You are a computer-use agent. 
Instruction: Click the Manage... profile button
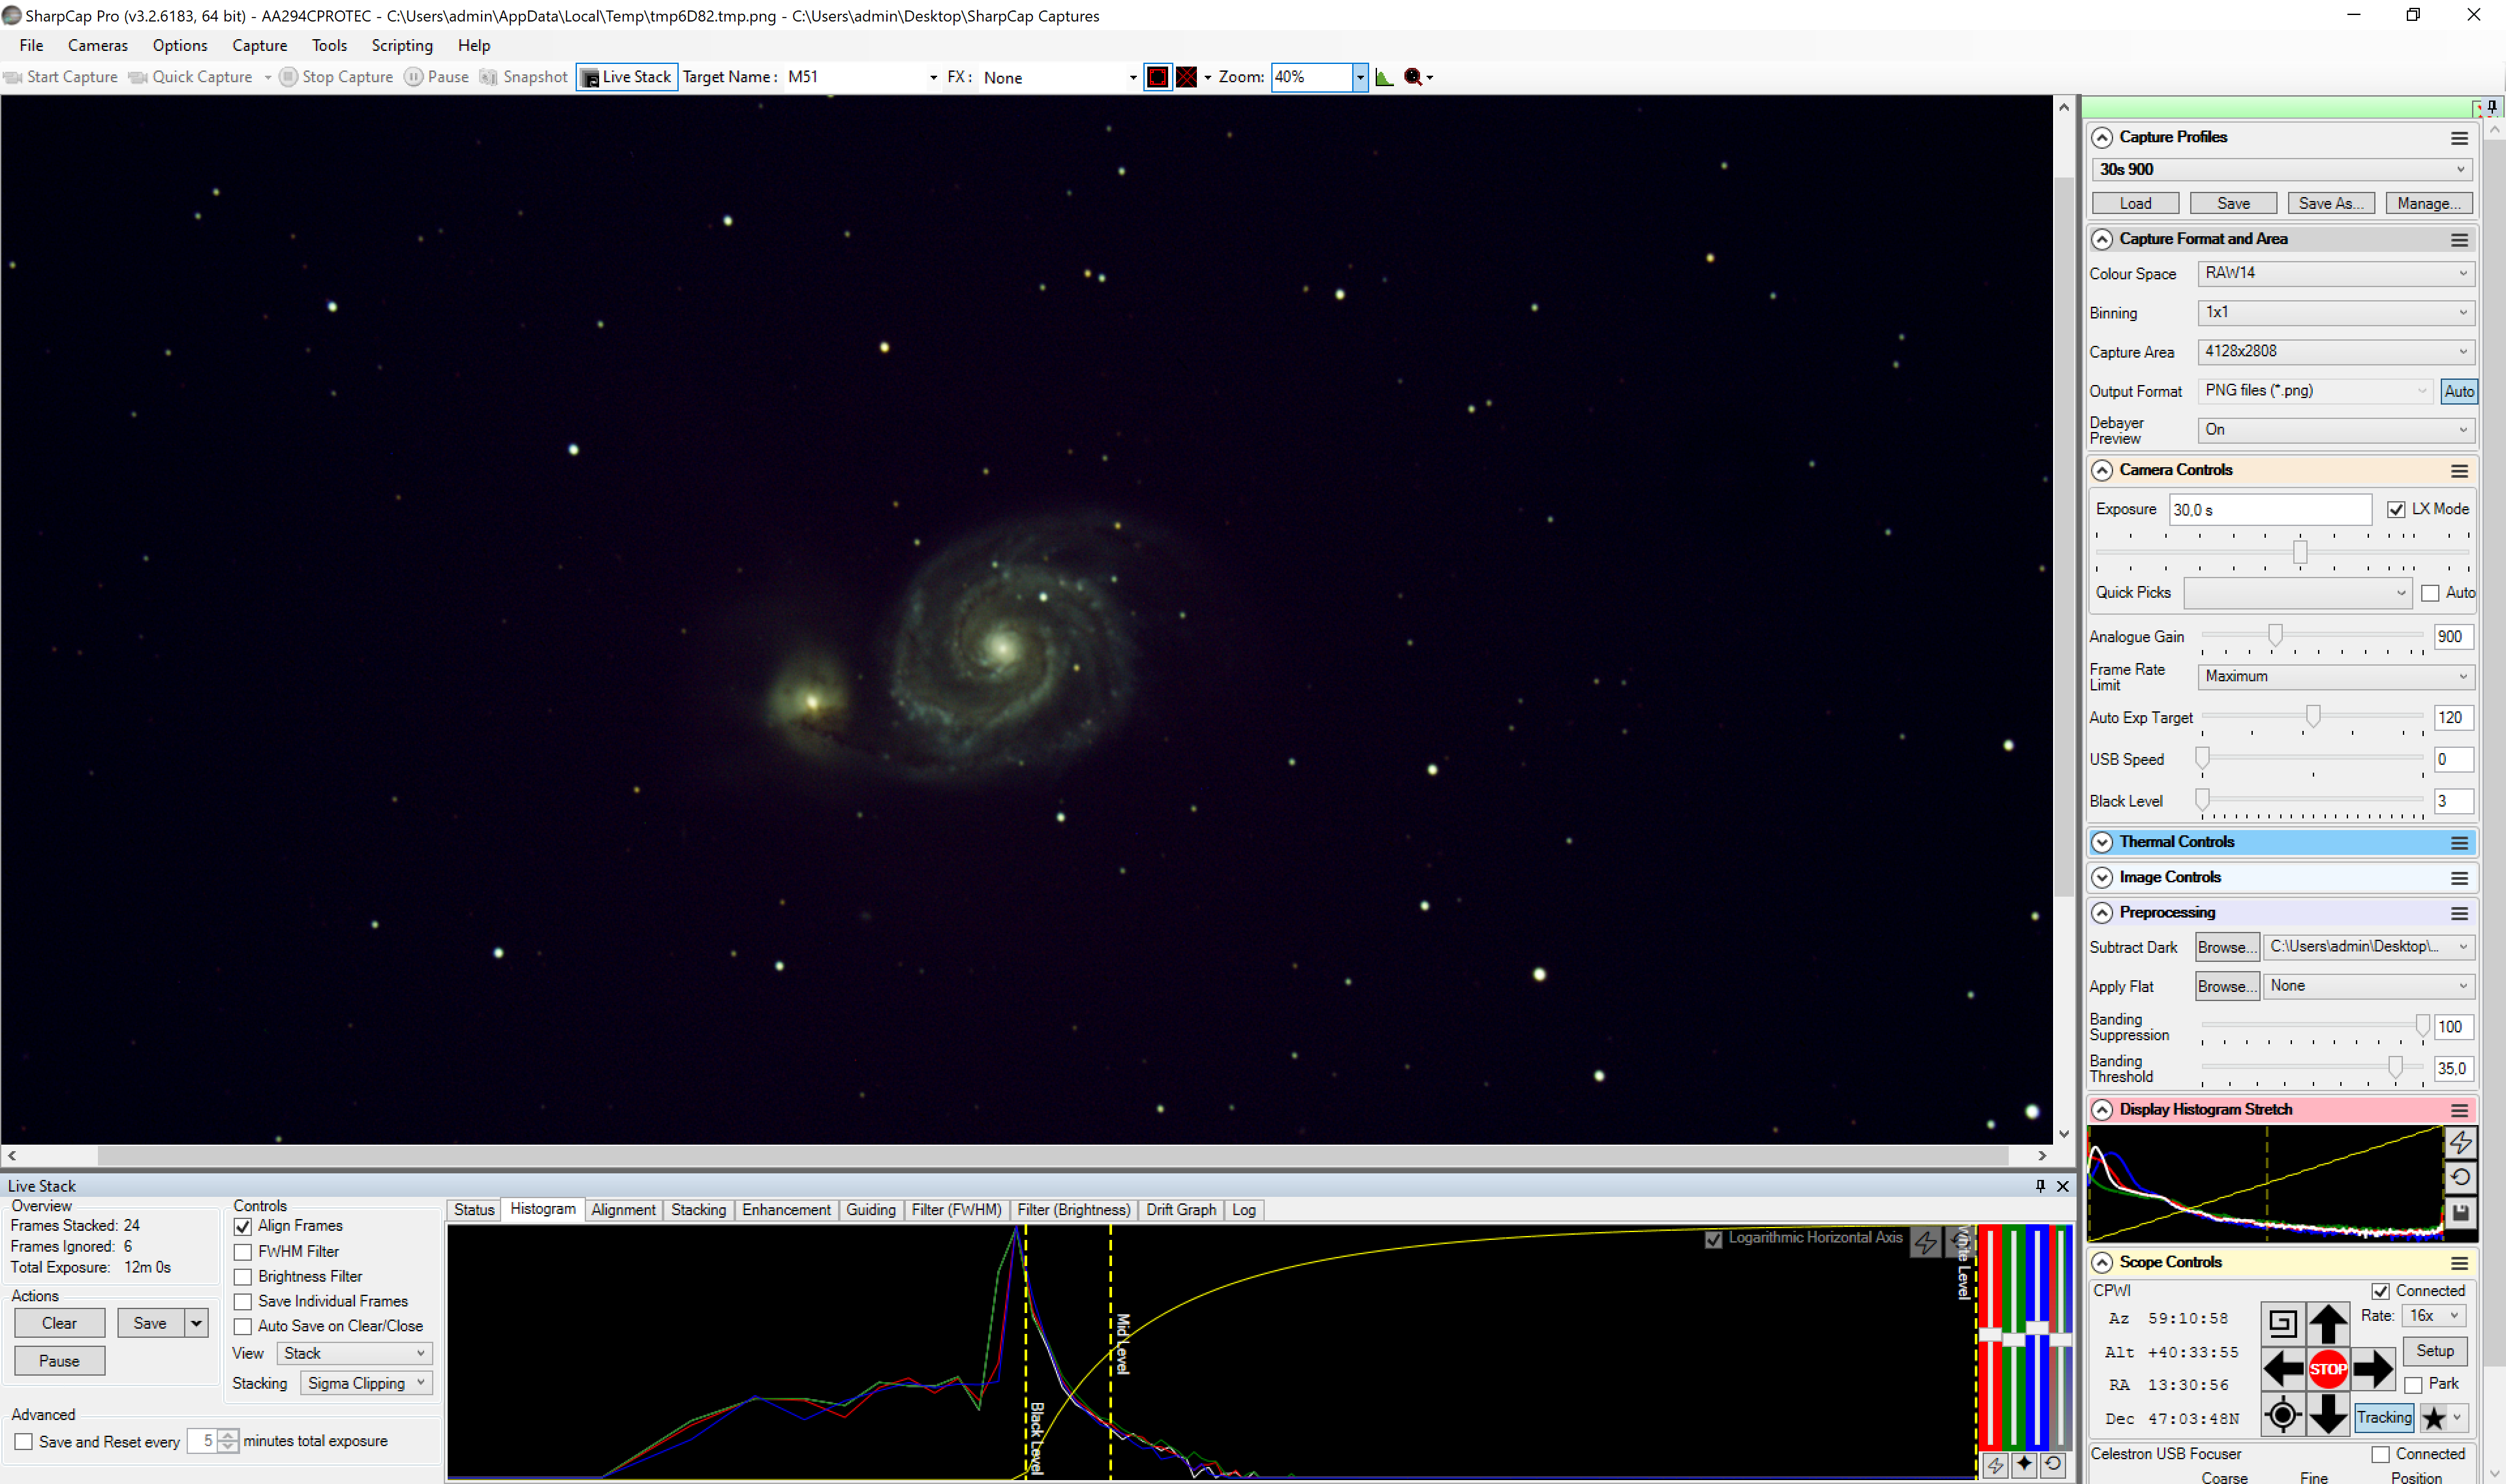(x=2429, y=204)
